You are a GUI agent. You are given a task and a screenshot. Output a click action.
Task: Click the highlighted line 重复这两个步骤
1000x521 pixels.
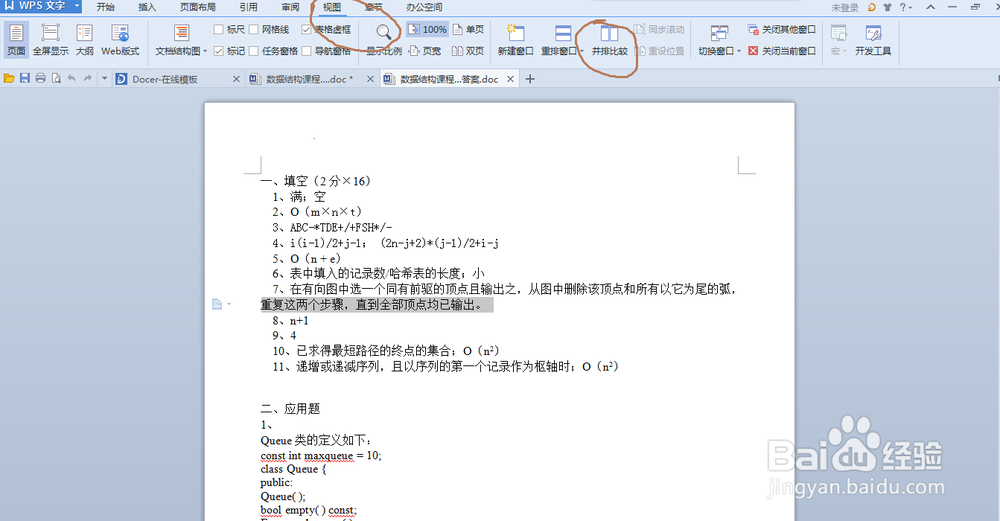[377, 305]
